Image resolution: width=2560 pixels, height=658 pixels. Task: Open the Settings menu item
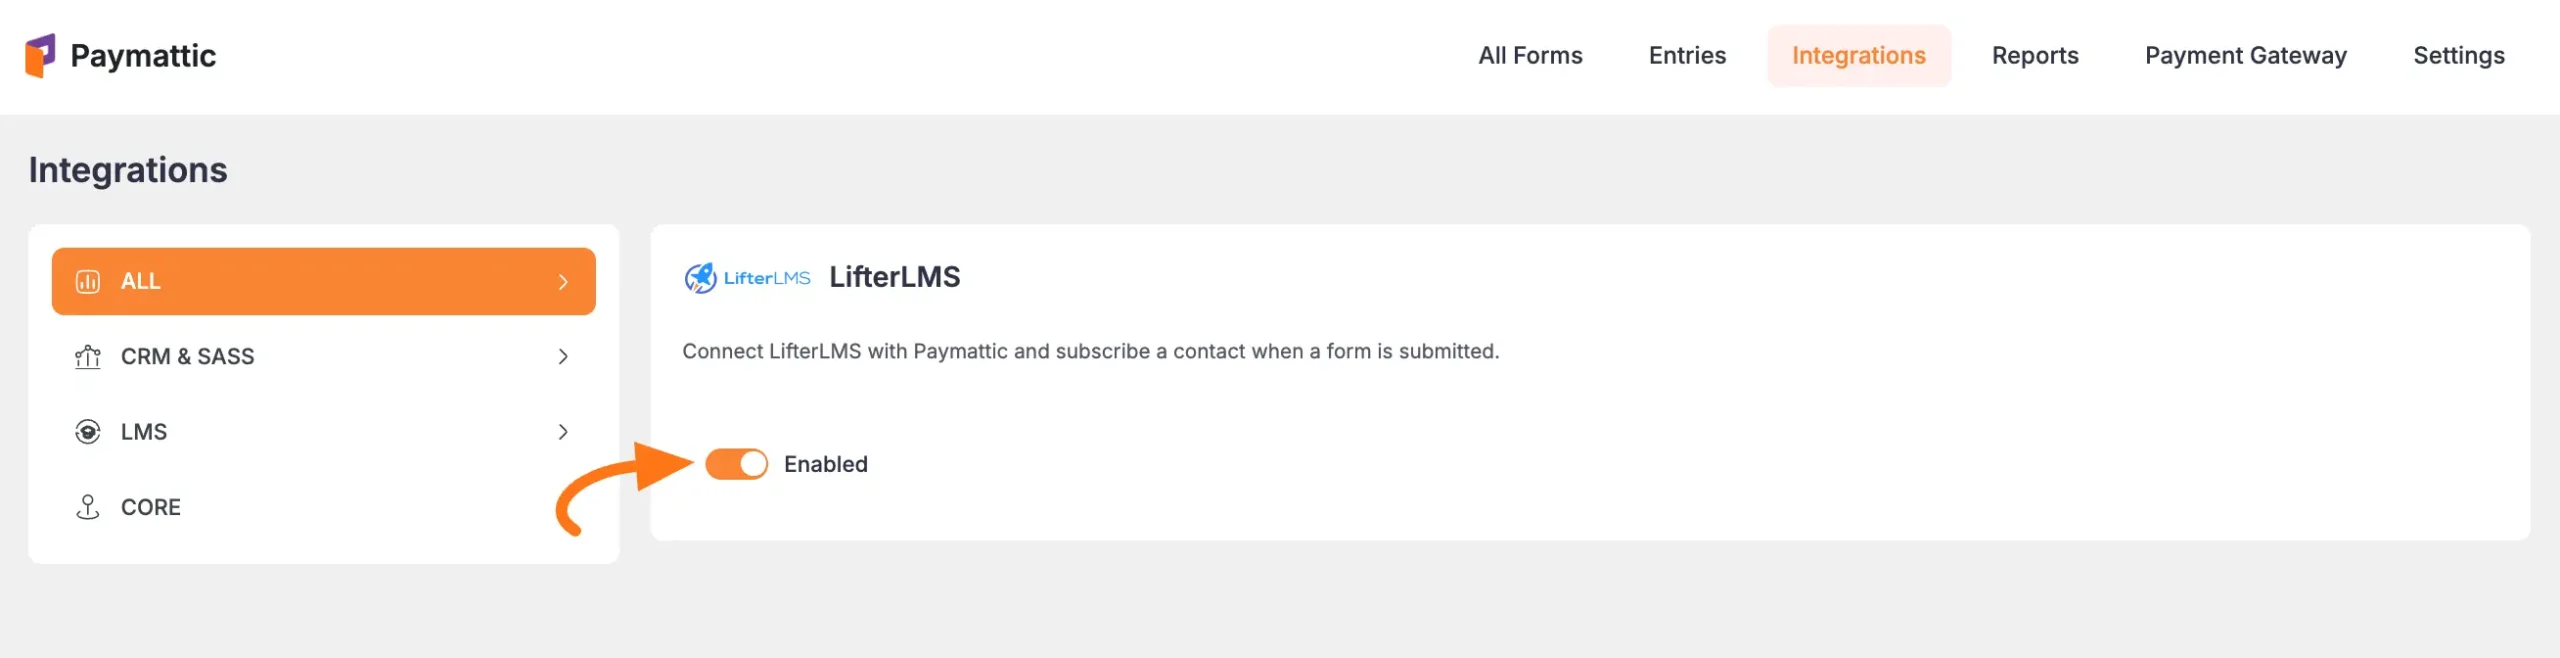[2460, 55]
